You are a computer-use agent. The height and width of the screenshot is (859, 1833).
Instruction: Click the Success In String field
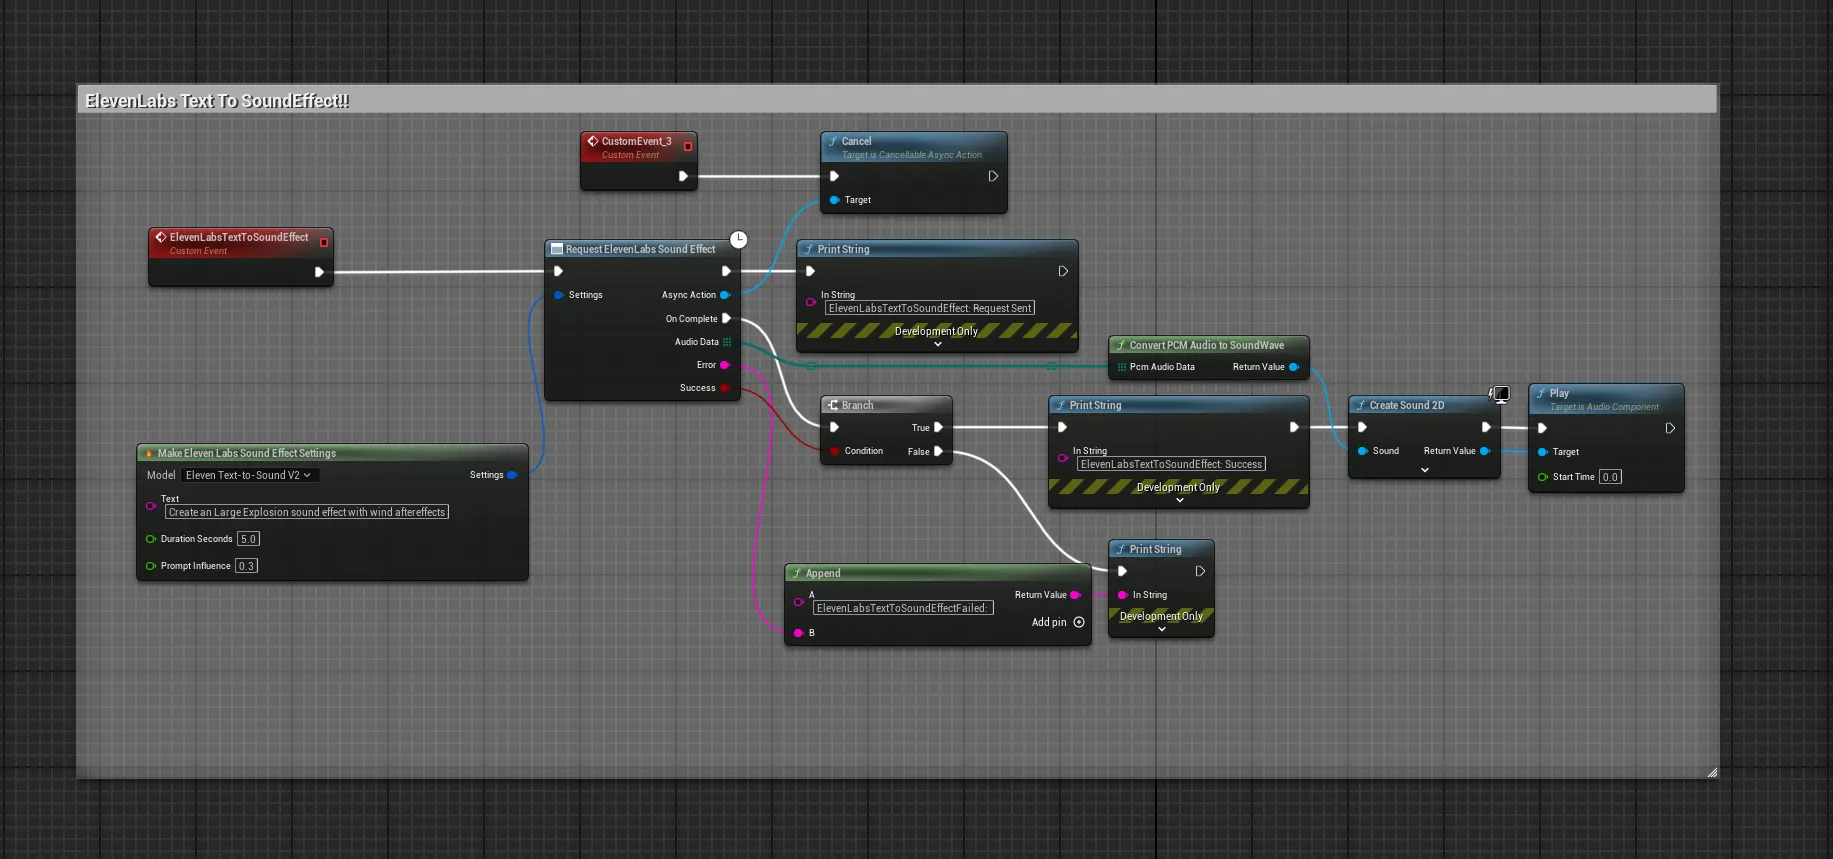(x=1171, y=464)
